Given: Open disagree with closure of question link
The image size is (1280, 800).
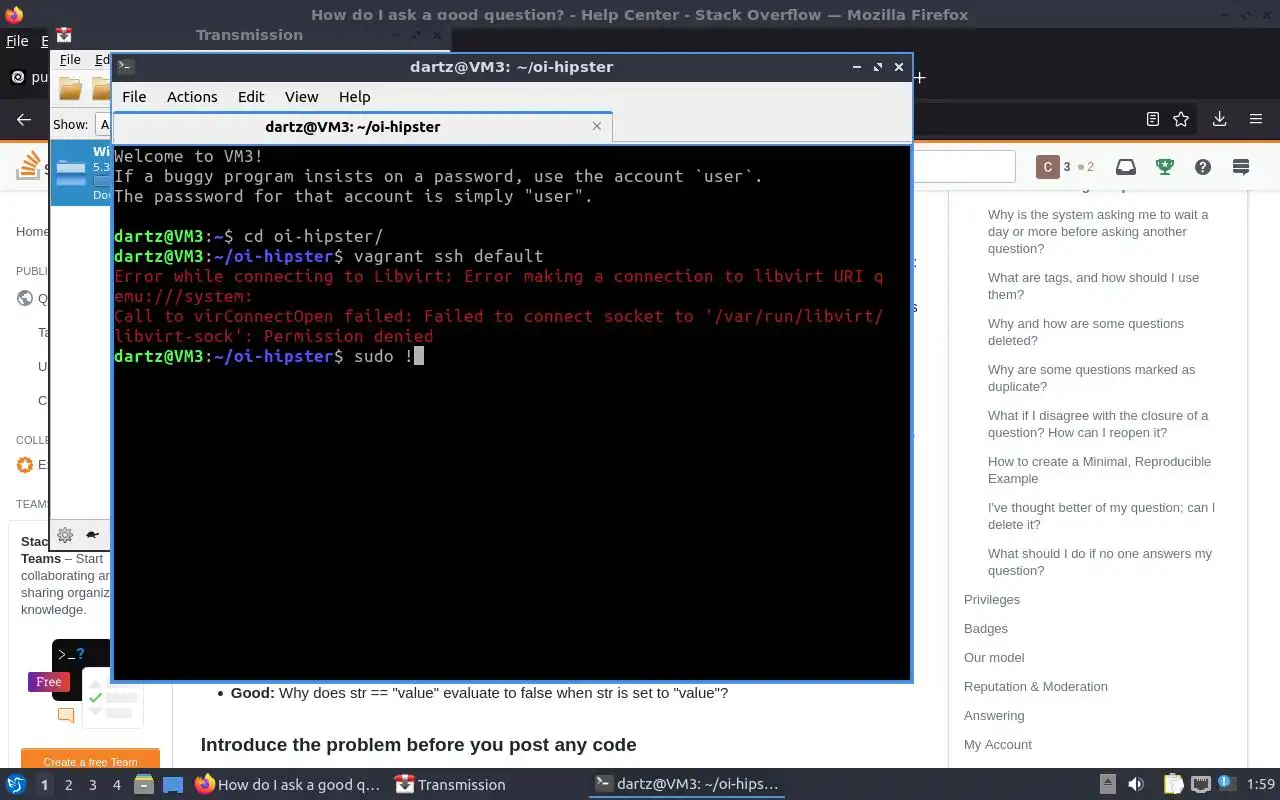Looking at the screenshot, I should pos(1098,424).
